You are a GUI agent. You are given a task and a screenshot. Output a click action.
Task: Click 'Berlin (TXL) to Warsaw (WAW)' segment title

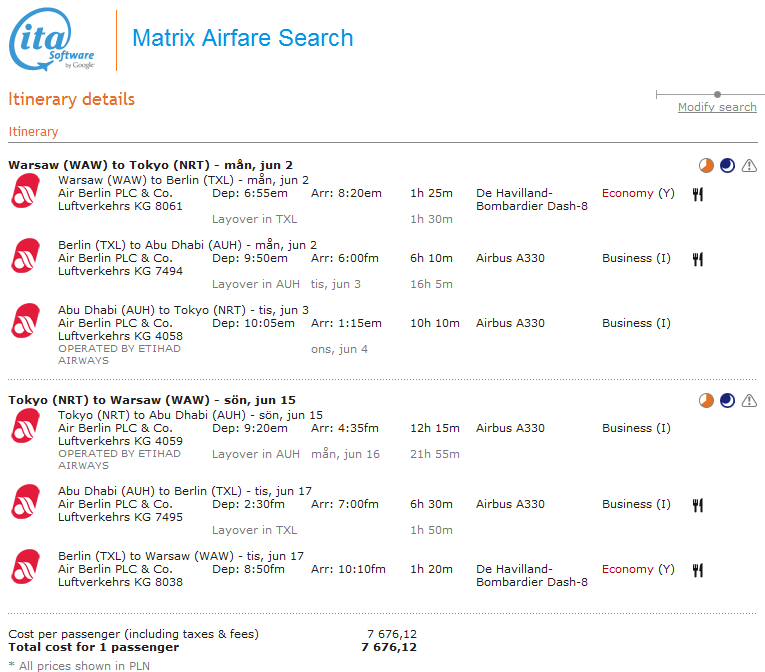[146, 556]
